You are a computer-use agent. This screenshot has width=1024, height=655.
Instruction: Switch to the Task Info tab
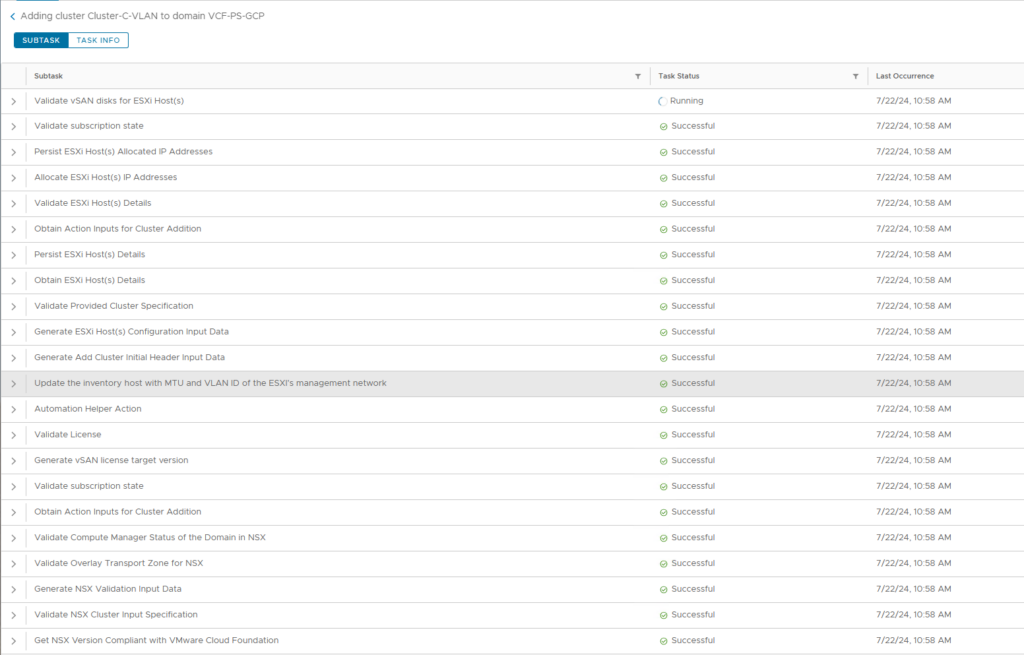[x=98, y=40]
